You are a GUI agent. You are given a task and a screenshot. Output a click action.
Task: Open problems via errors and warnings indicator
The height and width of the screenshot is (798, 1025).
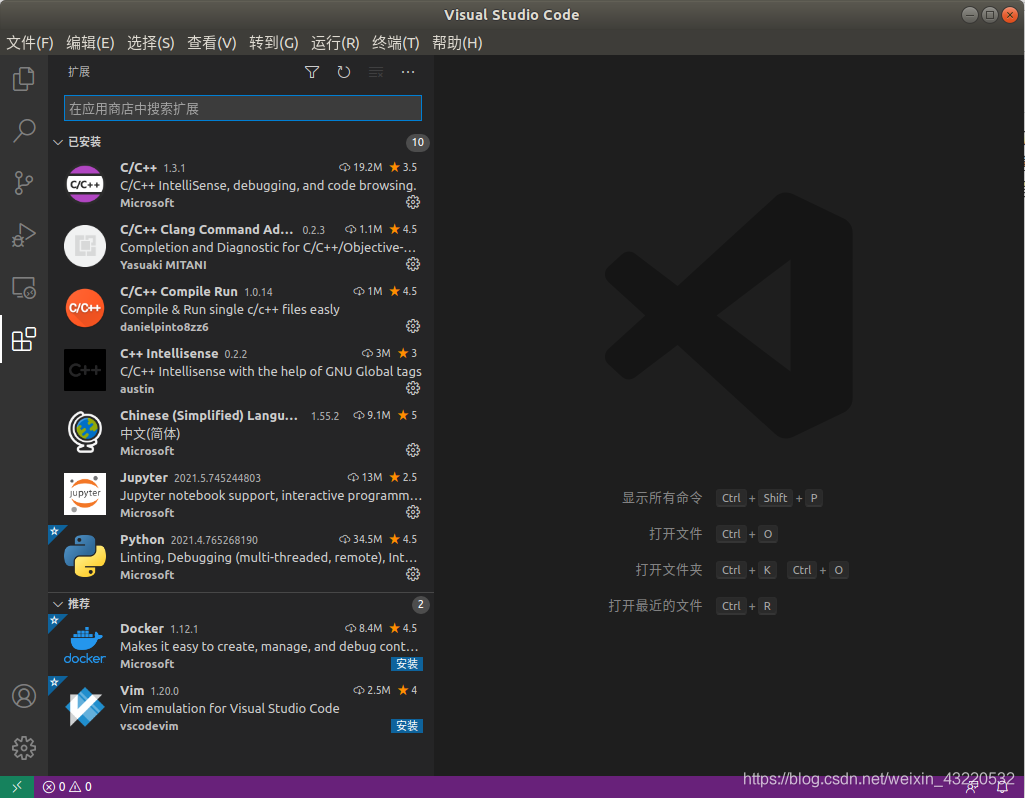click(x=67, y=787)
